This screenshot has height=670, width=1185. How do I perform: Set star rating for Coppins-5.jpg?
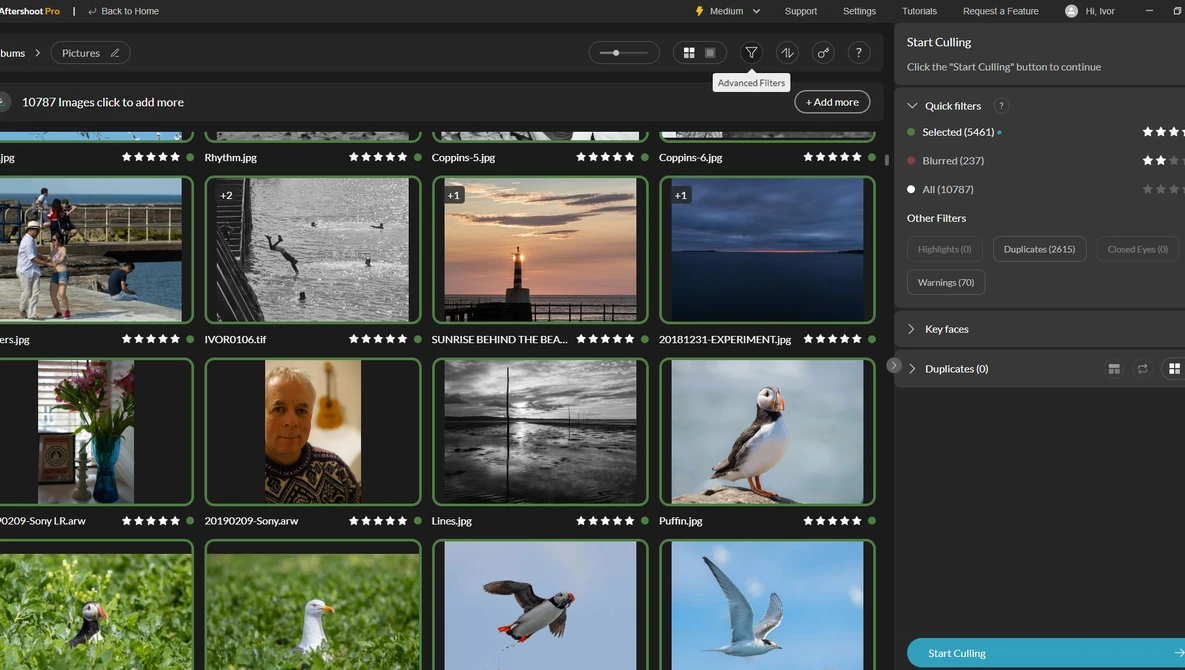tap(605, 157)
